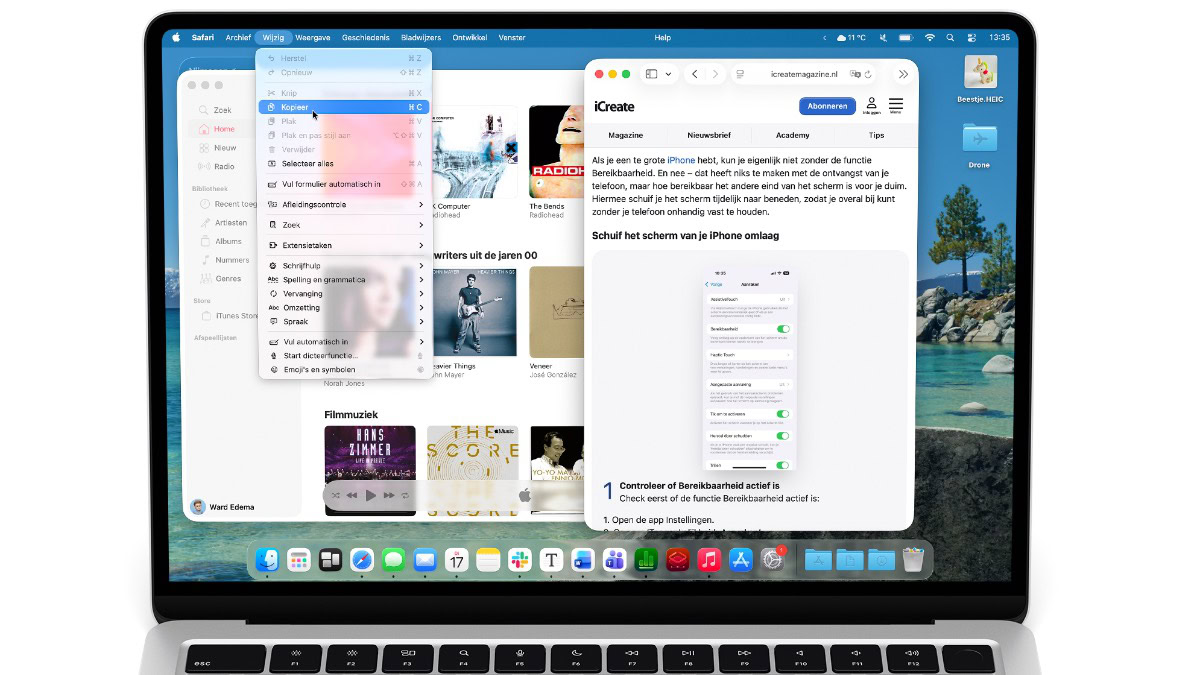Open Safari sidebar options dropdown arrow
Screen dimensions: 1200x675
[x=668, y=74]
